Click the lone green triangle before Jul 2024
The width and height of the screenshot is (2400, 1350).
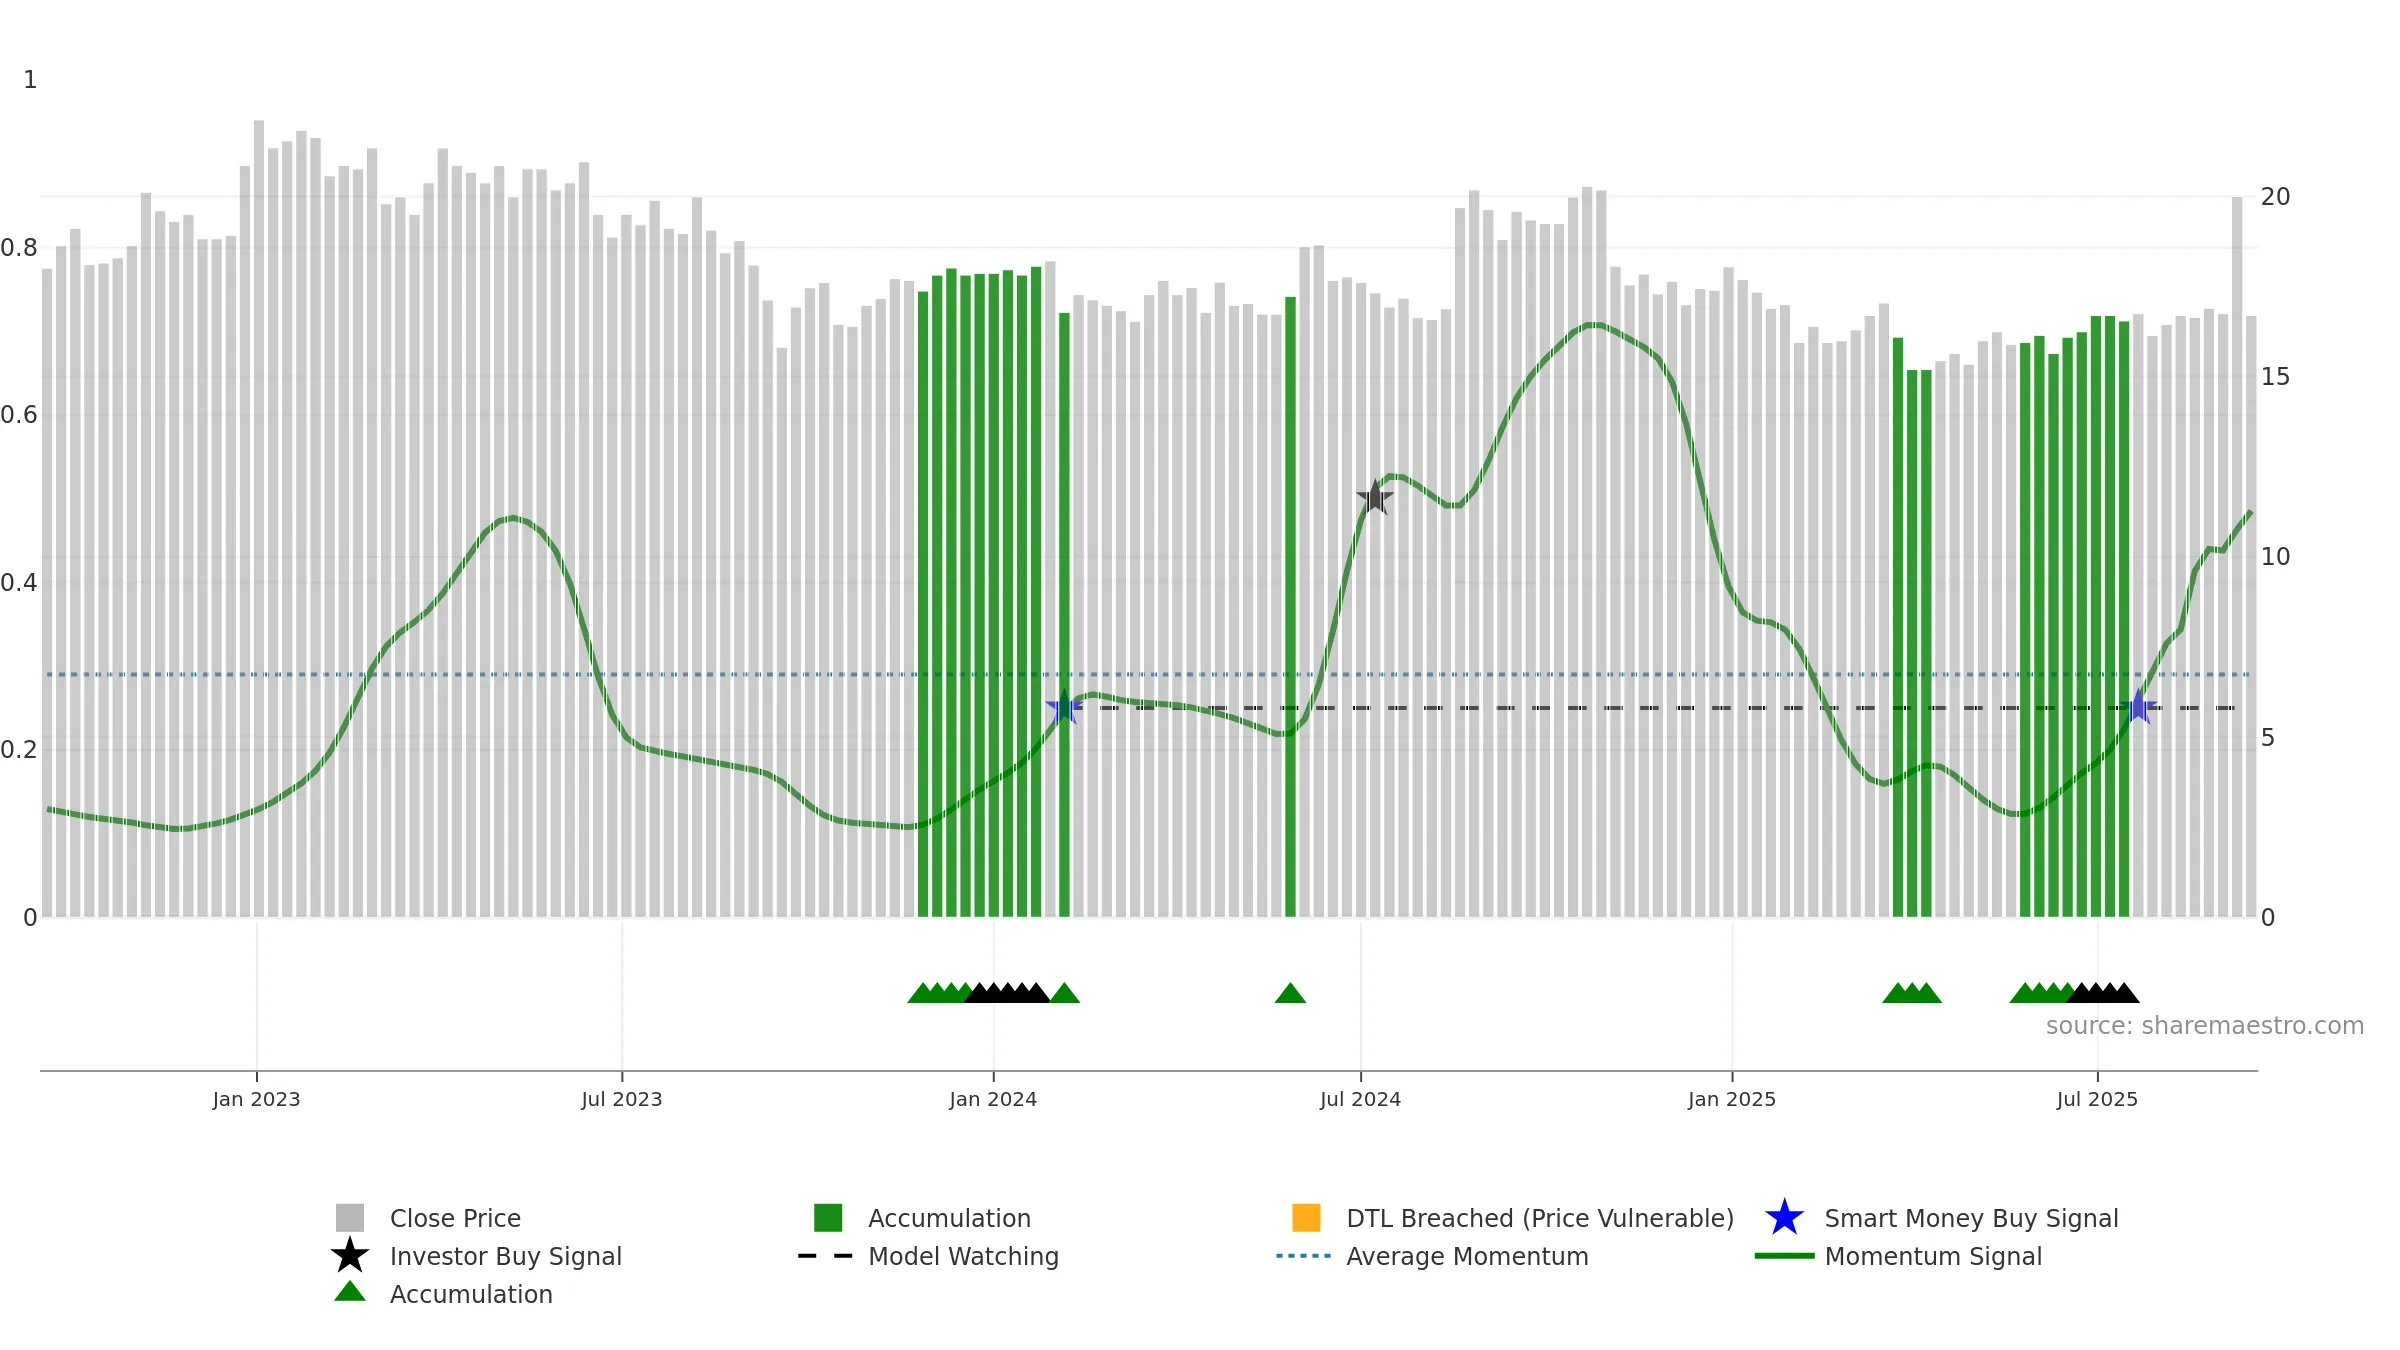point(1290,993)
